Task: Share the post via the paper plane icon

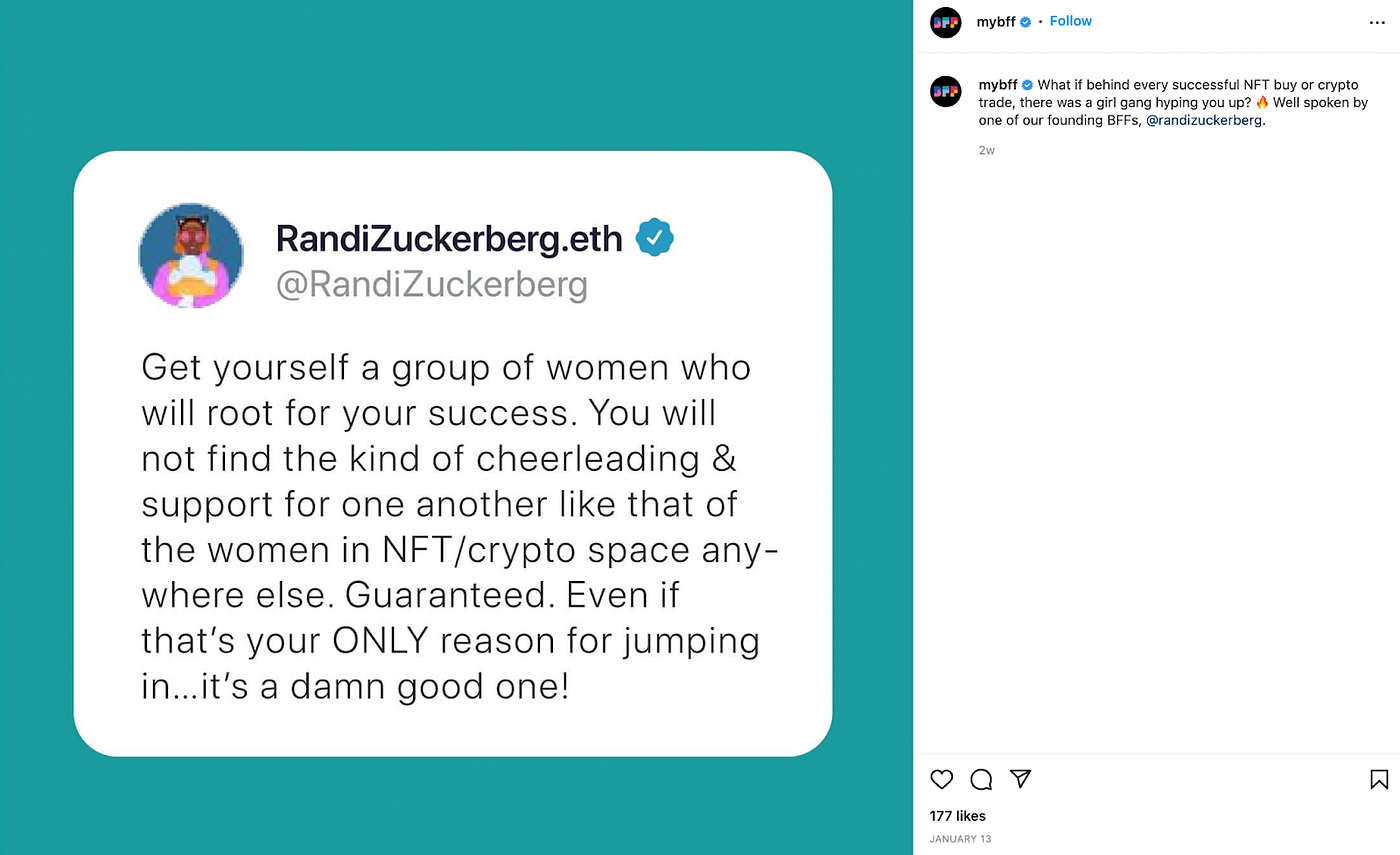Action: (1021, 779)
